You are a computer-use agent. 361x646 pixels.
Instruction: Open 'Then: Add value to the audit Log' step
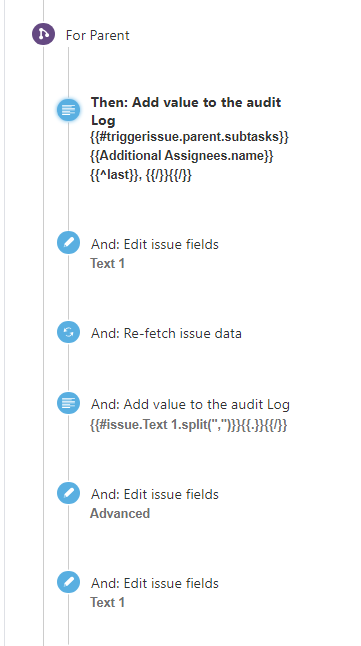click(x=186, y=111)
